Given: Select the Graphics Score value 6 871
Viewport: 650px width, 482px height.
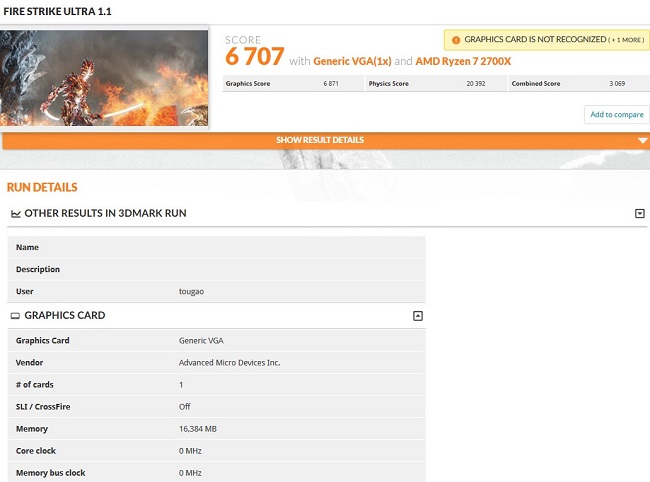Looking at the screenshot, I should (x=331, y=83).
